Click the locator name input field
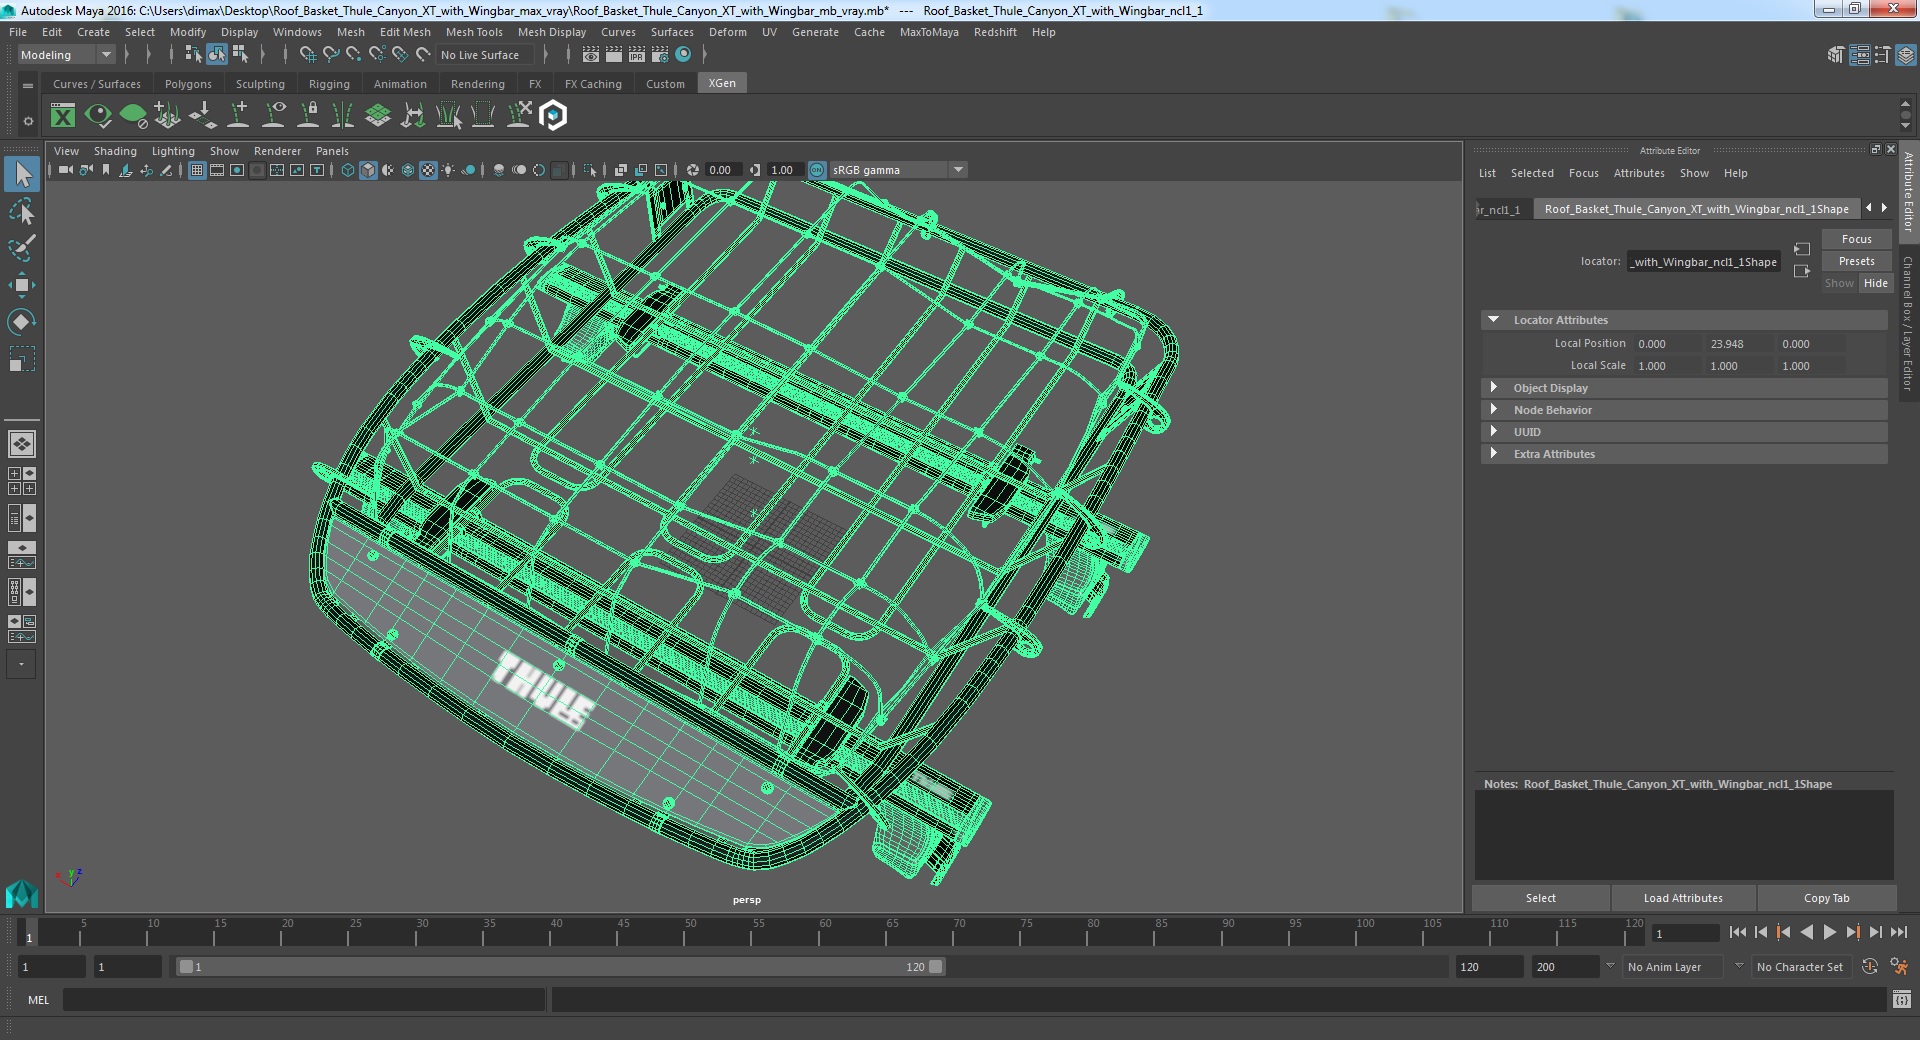 pos(1703,262)
